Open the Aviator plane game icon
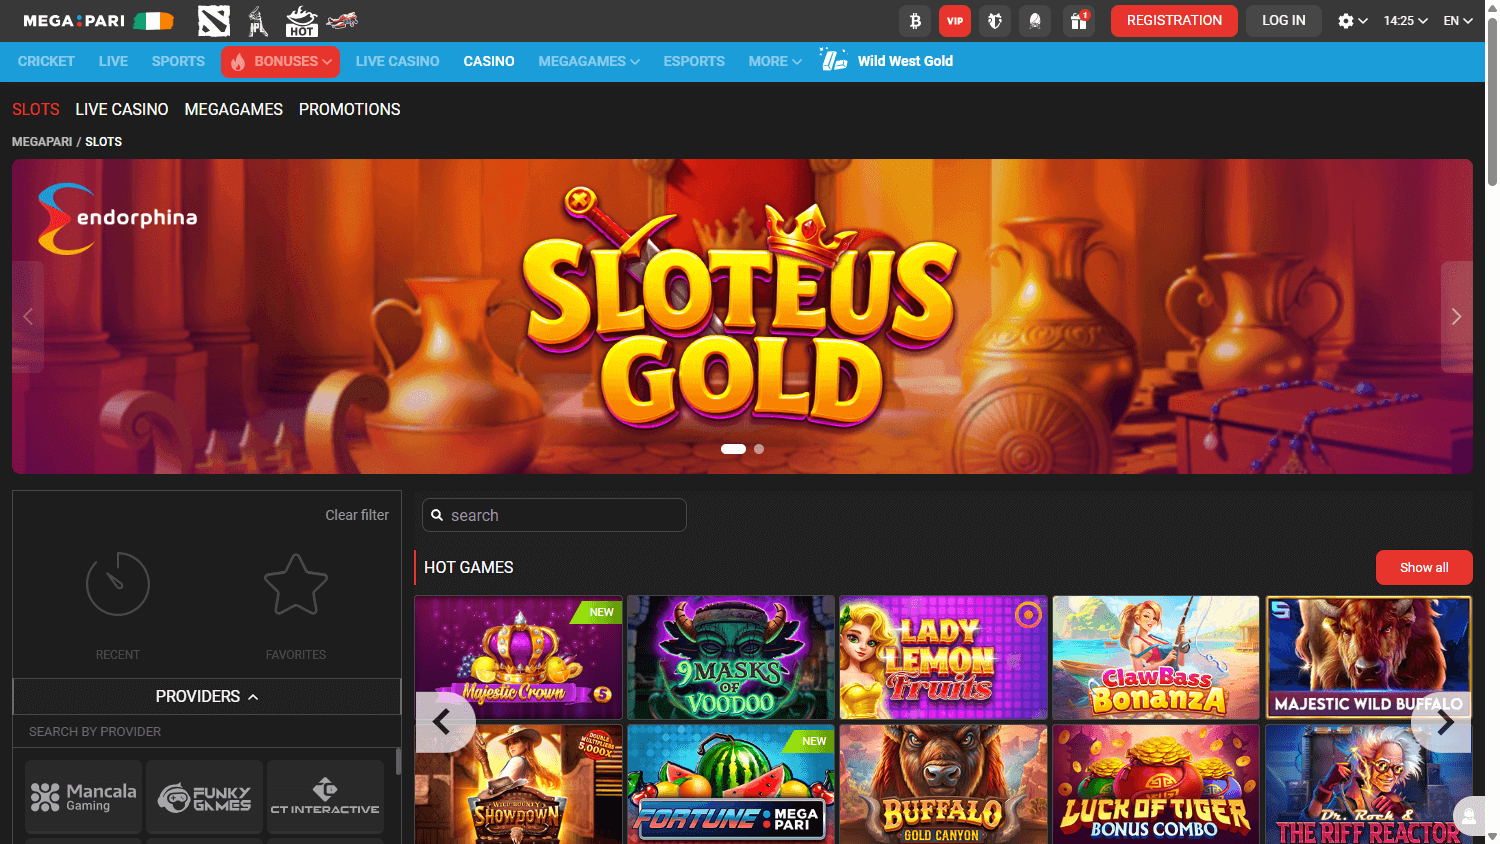The height and width of the screenshot is (844, 1500). coord(342,20)
